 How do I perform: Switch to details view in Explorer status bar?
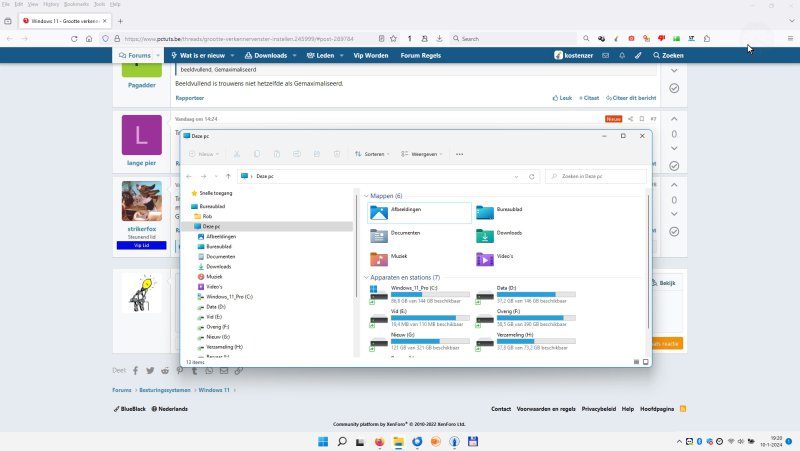pos(634,360)
